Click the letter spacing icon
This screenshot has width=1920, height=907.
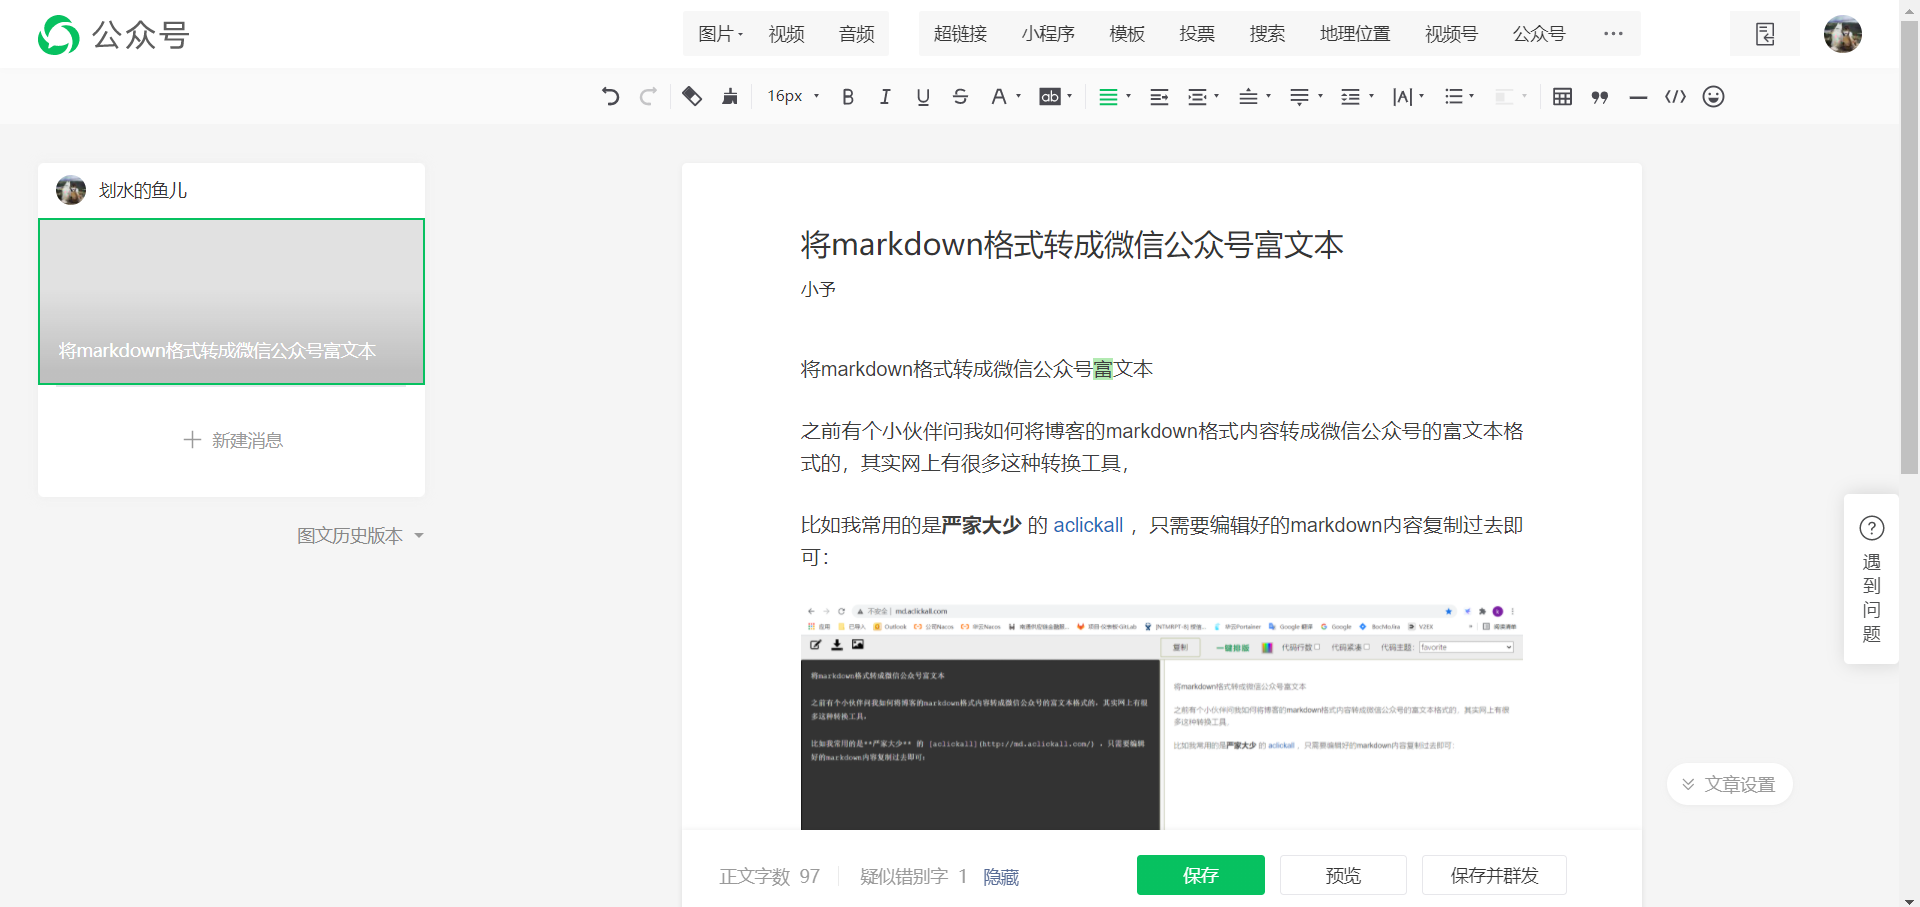click(x=1403, y=97)
